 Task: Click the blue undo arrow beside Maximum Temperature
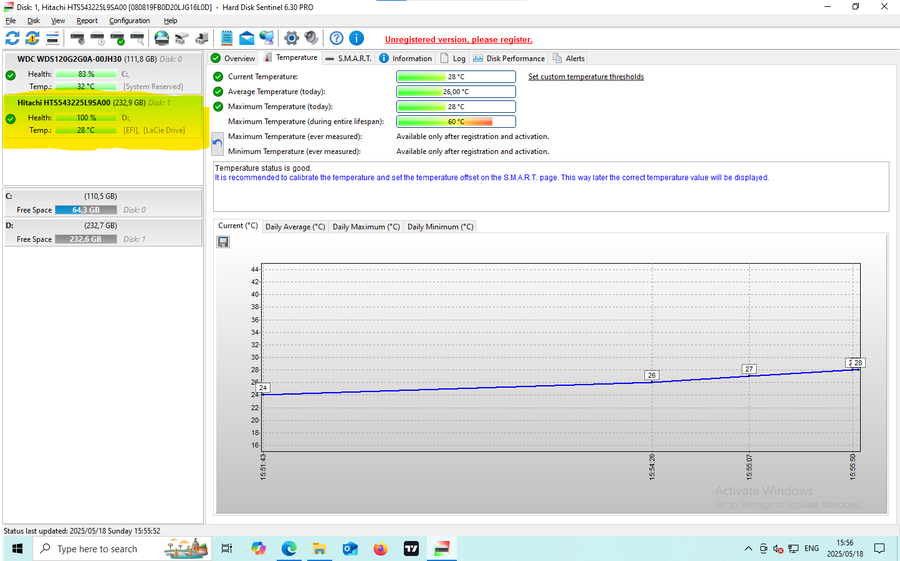point(218,143)
